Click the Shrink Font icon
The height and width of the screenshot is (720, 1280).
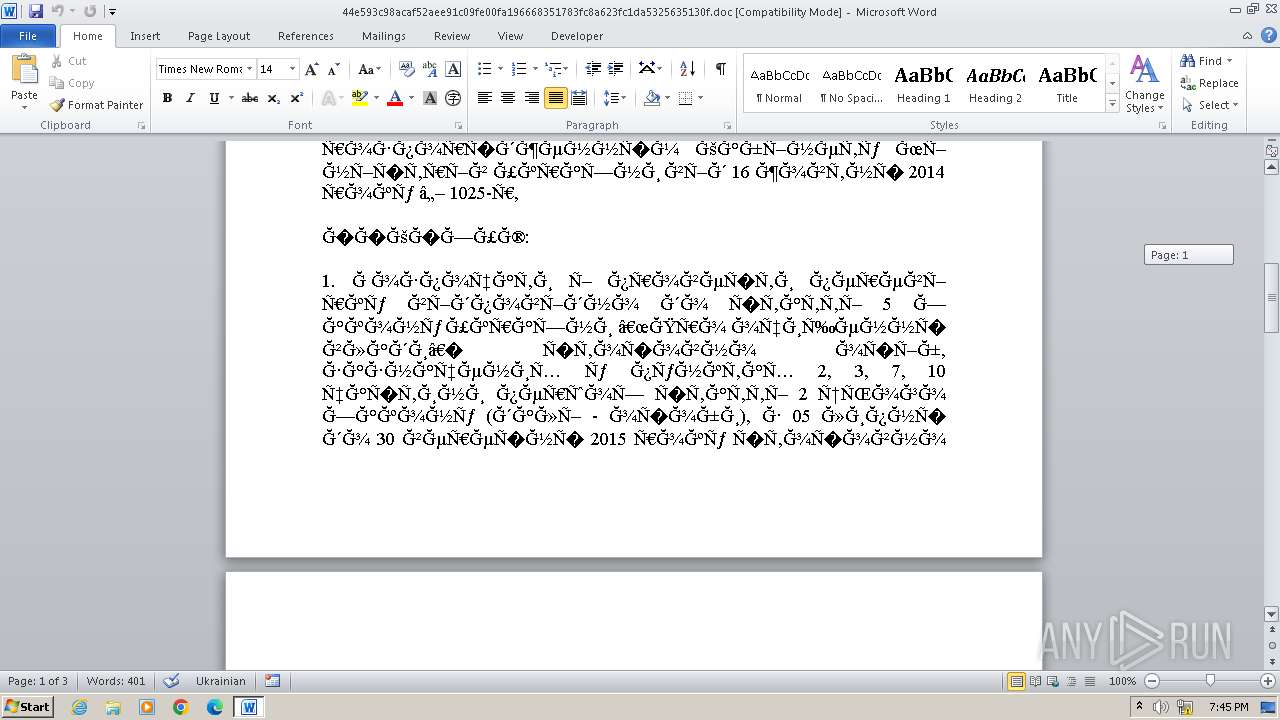[x=332, y=69]
